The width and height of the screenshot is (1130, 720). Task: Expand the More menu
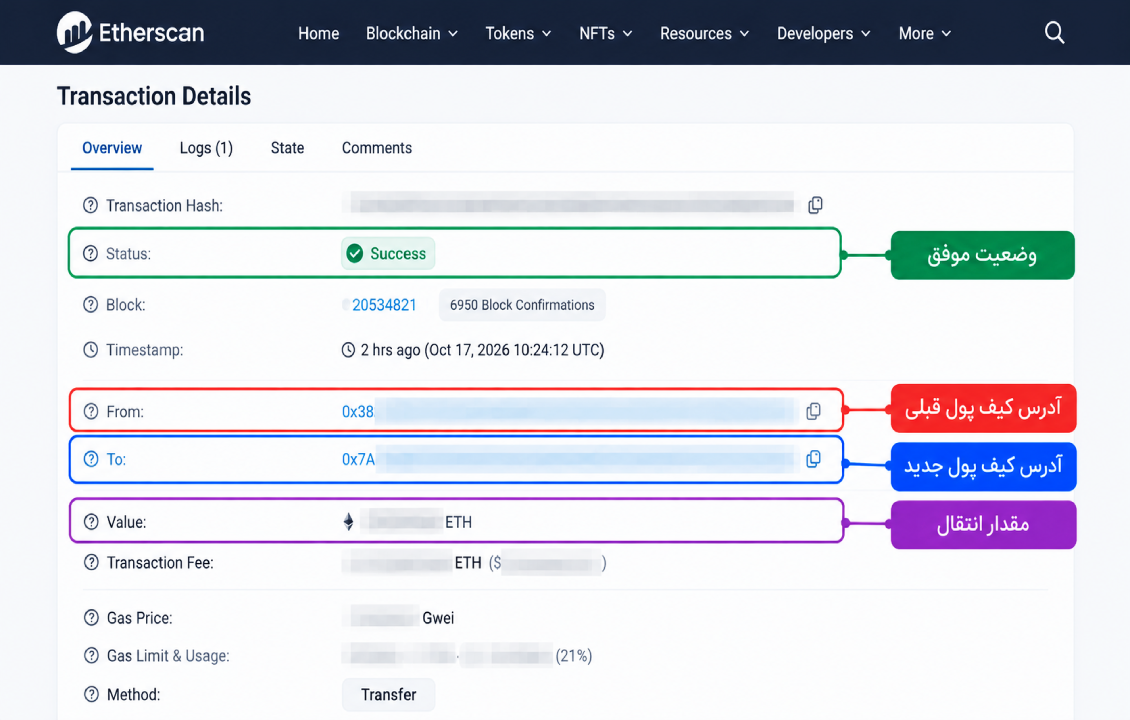[x=925, y=33]
